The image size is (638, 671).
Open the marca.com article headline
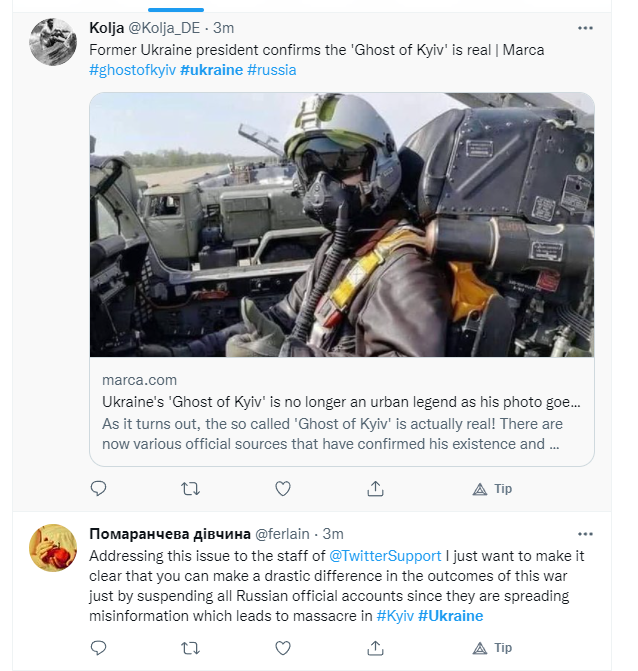click(341, 402)
